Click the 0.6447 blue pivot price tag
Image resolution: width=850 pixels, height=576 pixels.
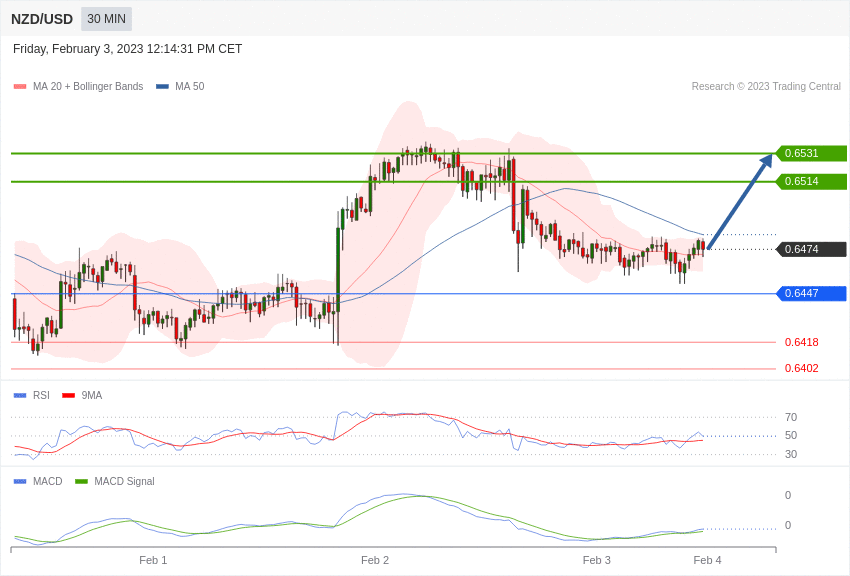coord(812,294)
